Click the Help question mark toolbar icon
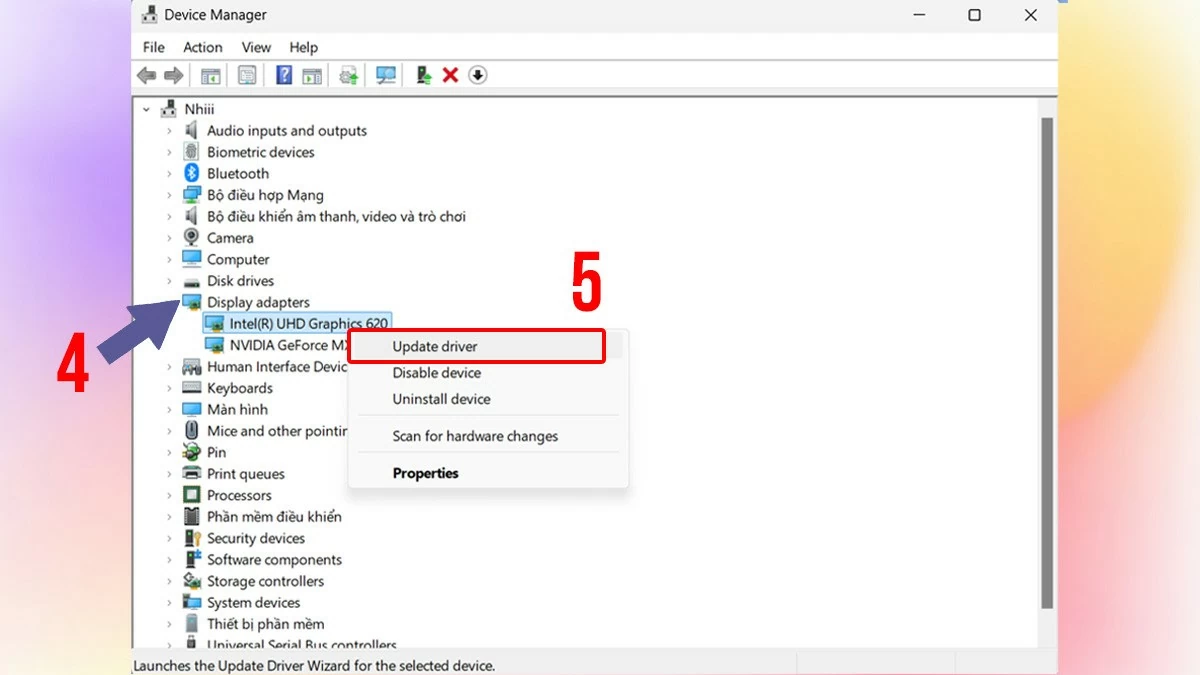The width and height of the screenshot is (1200, 675). coord(283,74)
